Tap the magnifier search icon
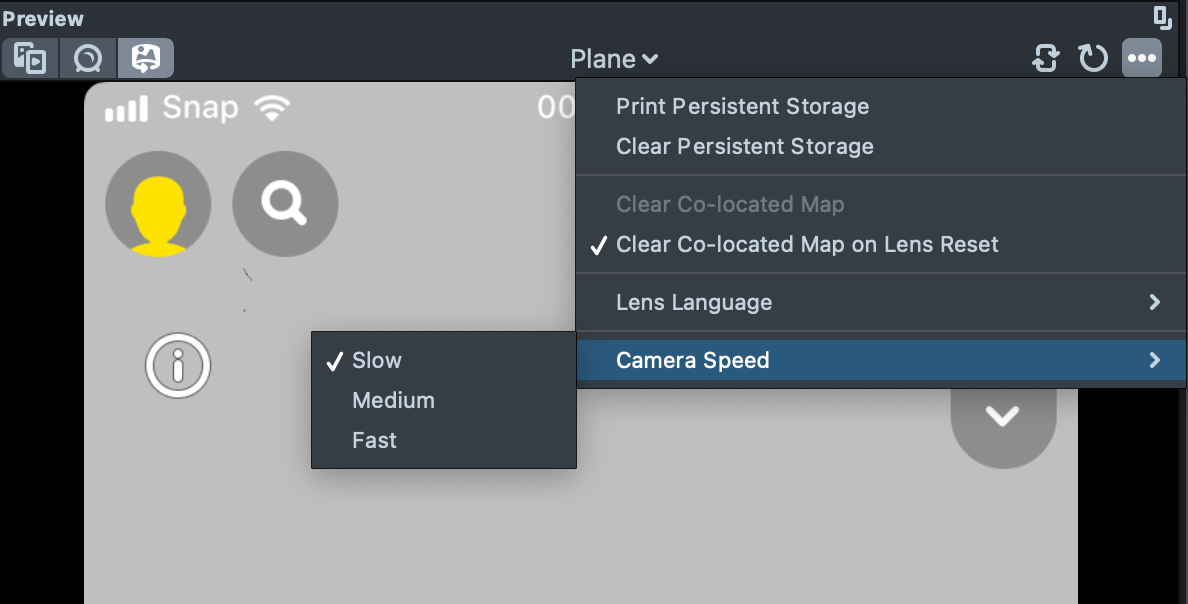Screen dimensions: 1188x604 coord(285,204)
